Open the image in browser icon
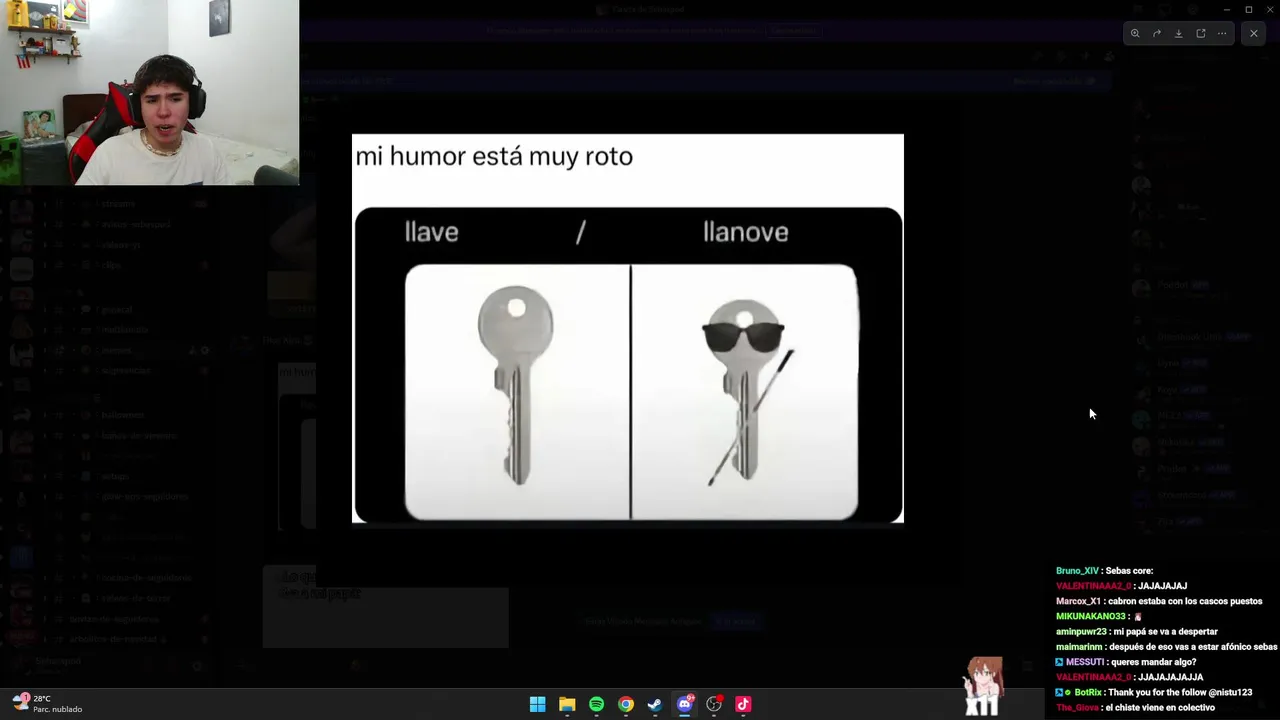The height and width of the screenshot is (720, 1280). tap(1200, 33)
